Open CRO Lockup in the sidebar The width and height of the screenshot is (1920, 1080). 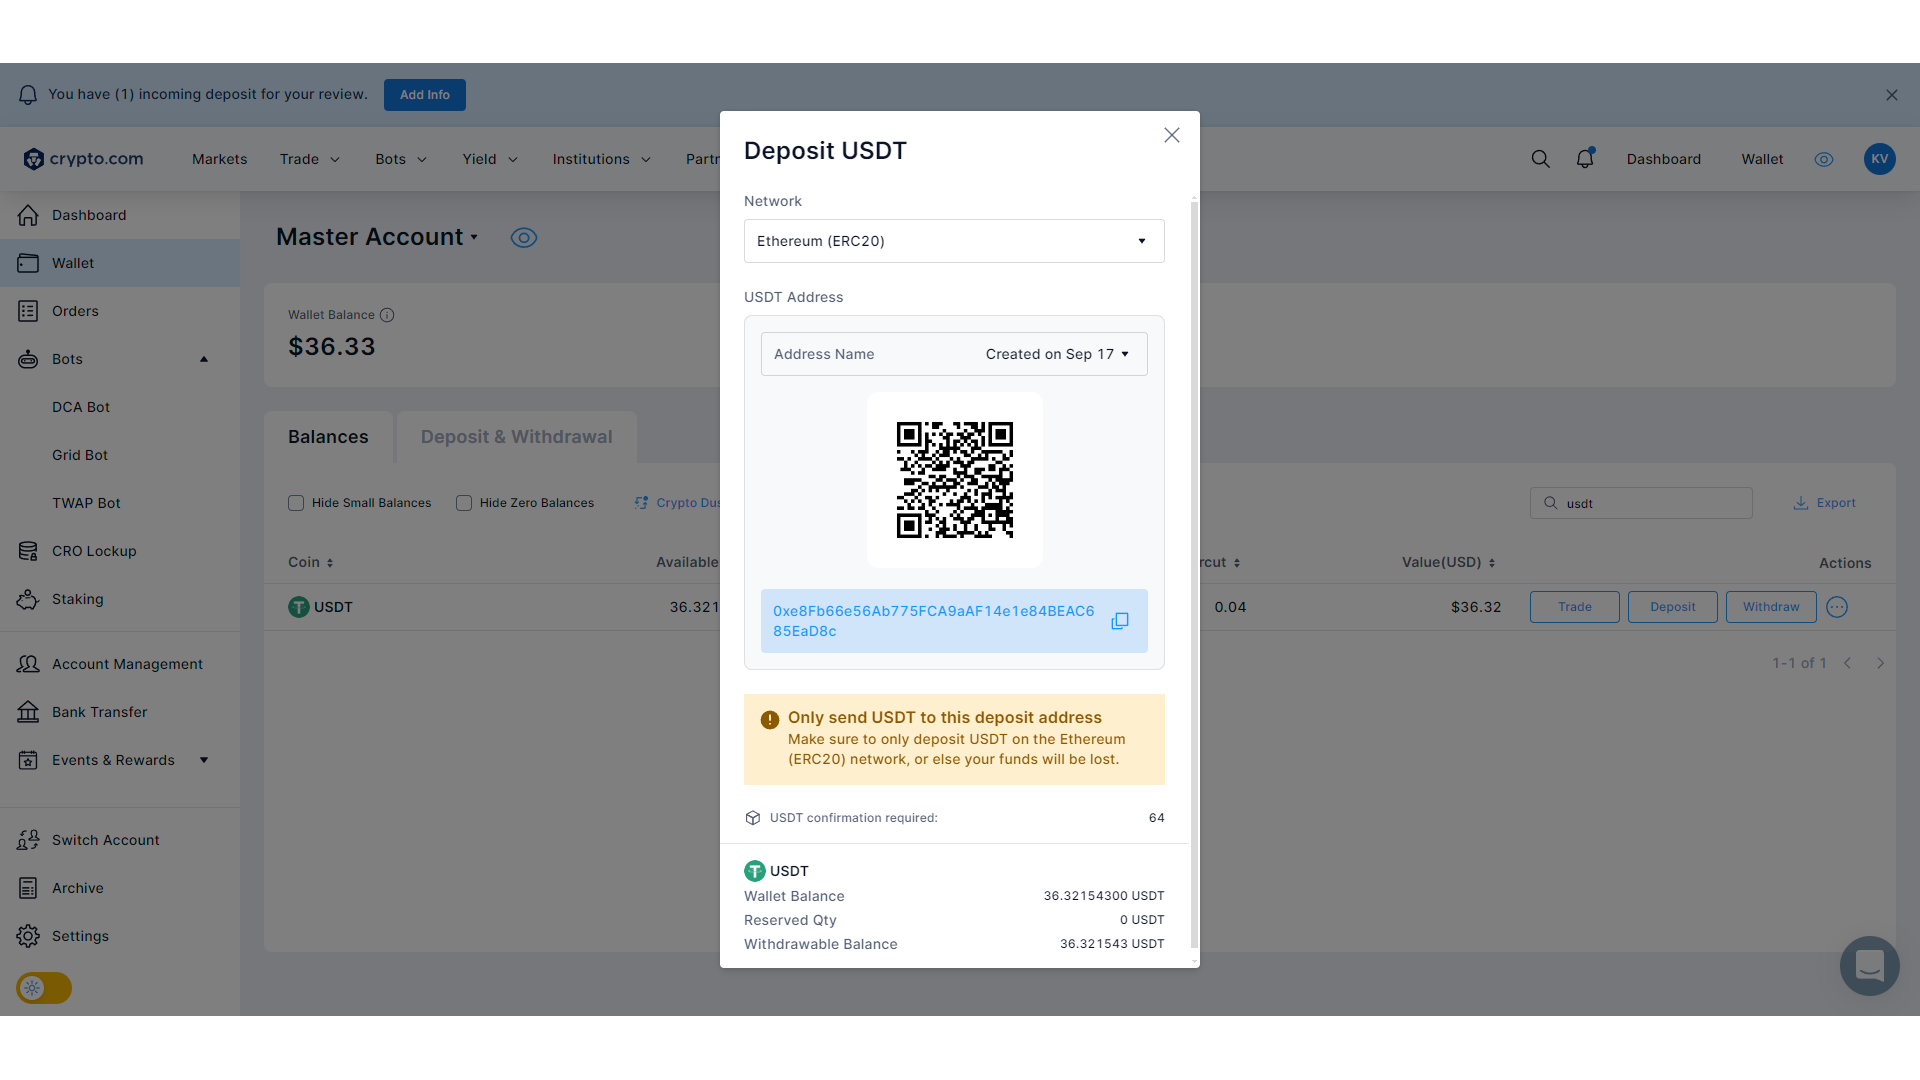[120, 551]
